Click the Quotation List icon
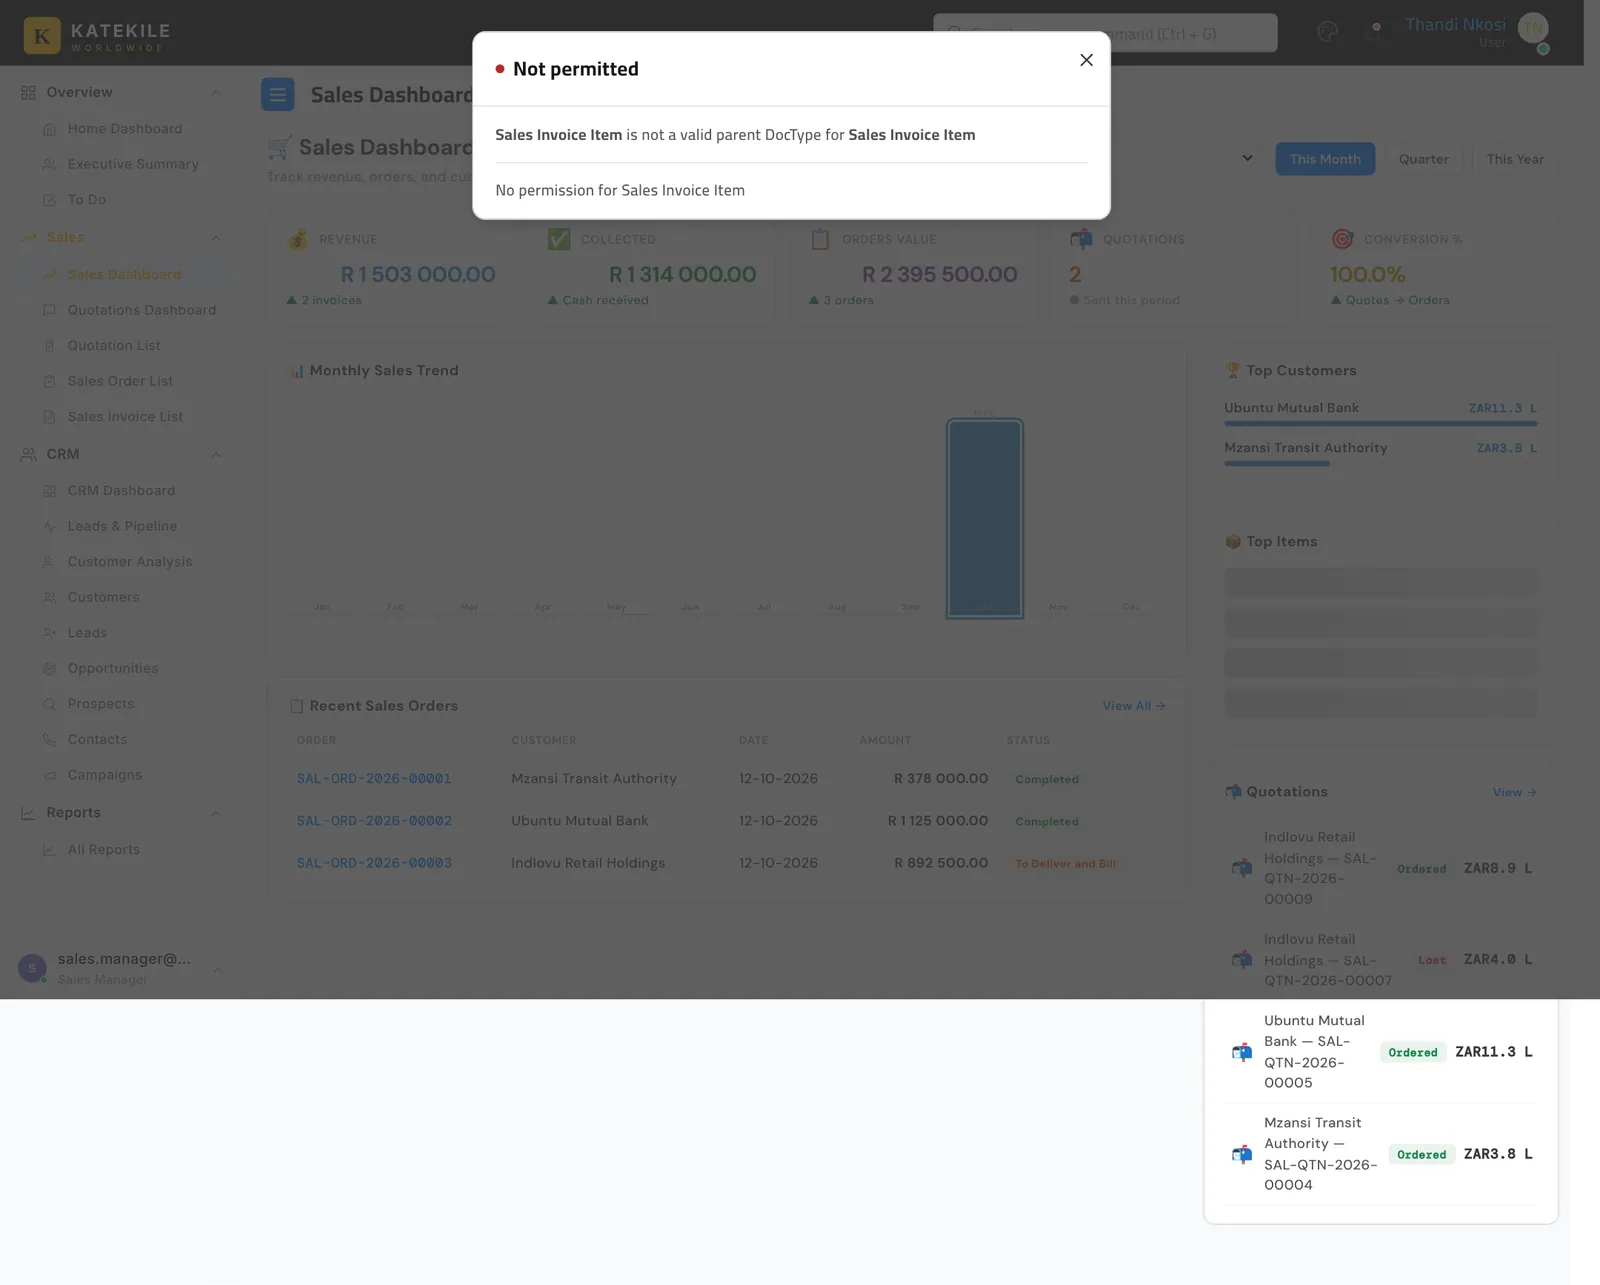 pyautogui.click(x=49, y=346)
